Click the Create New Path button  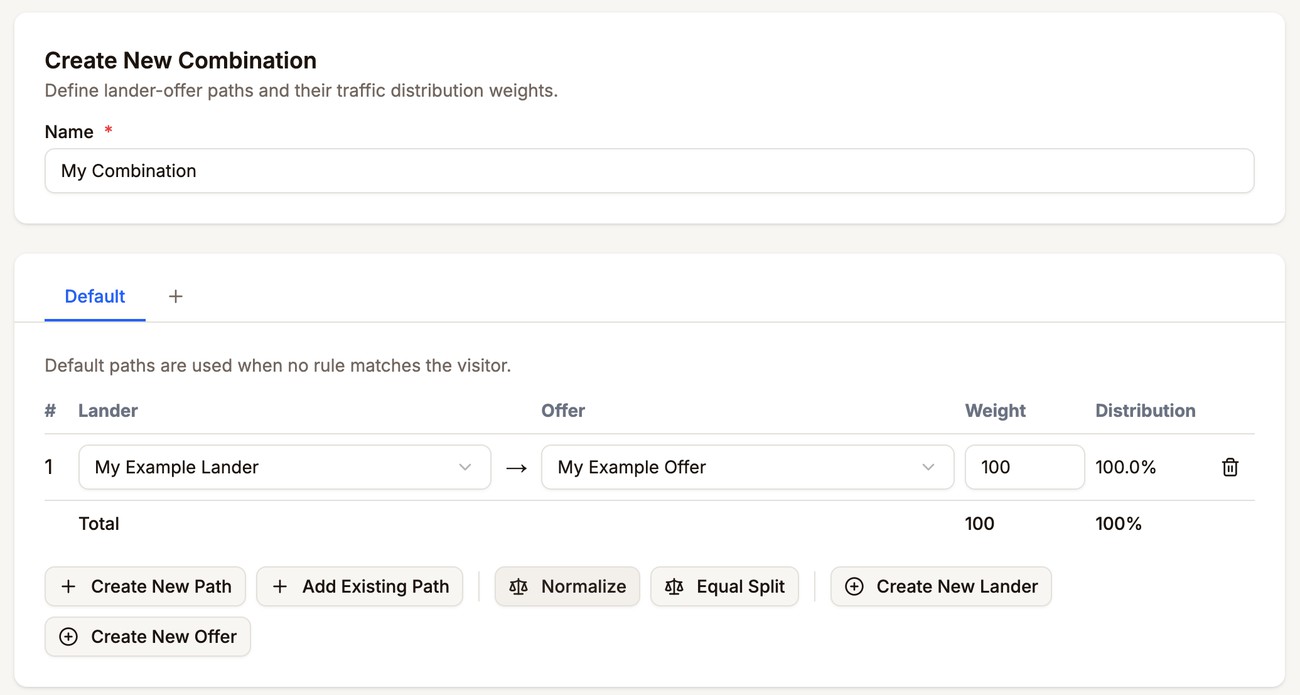(146, 586)
